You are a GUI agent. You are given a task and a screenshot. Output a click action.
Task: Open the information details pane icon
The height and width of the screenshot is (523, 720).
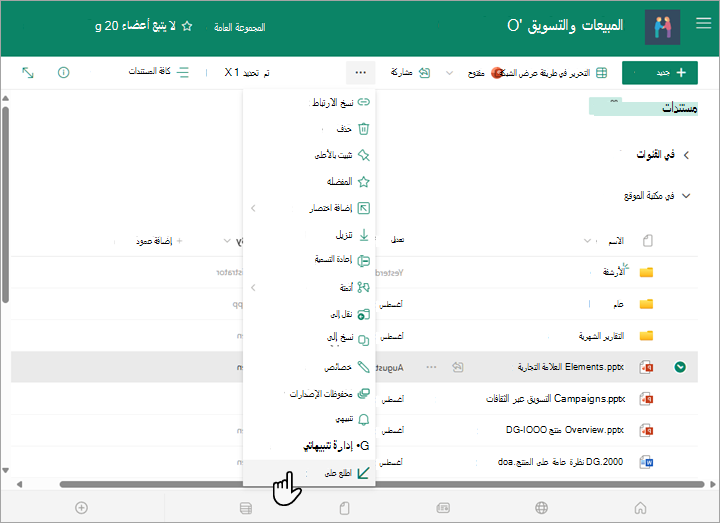[63, 73]
